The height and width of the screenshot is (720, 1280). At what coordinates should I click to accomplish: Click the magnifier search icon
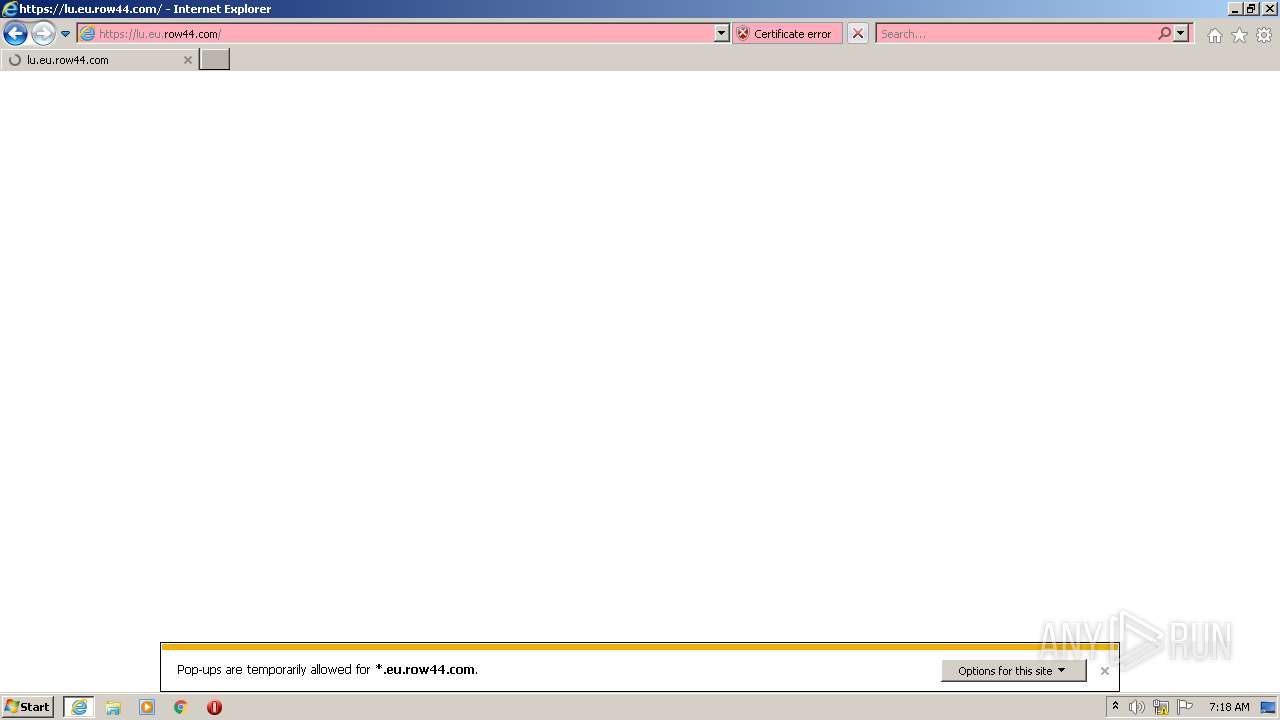click(x=1164, y=34)
